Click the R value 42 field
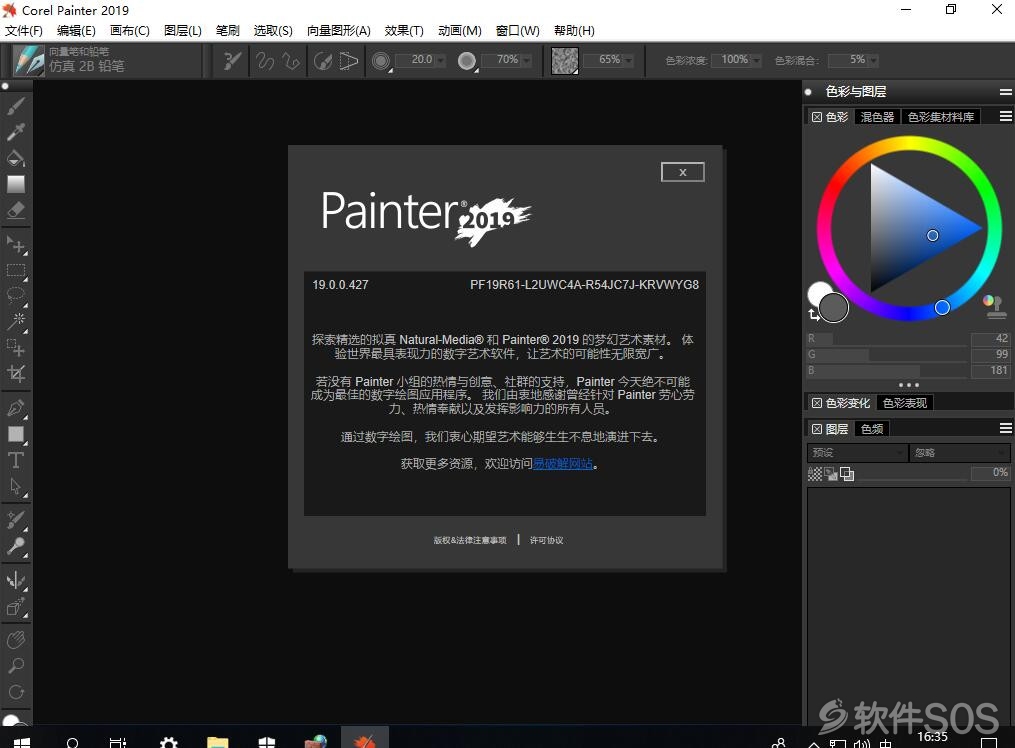 click(x=990, y=338)
